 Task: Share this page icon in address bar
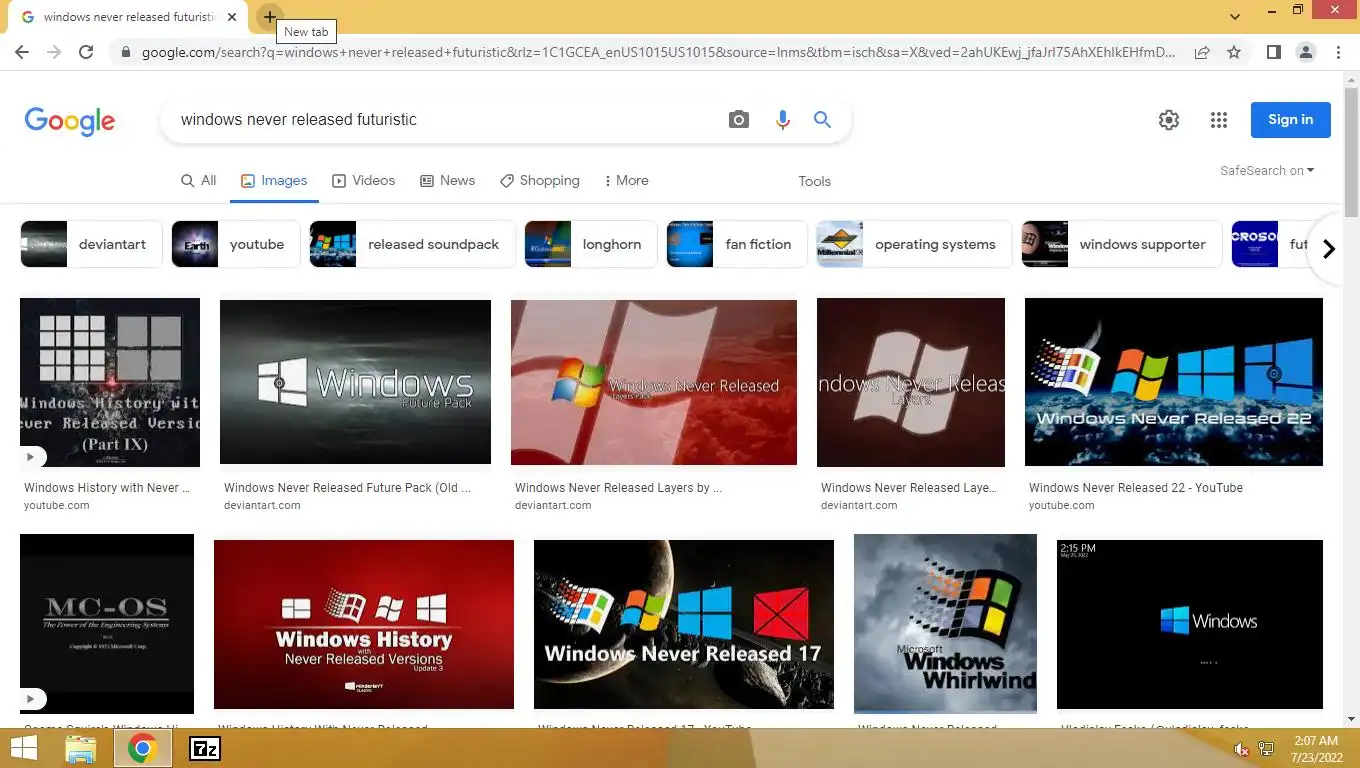pyautogui.click(x=1202, y=52)
